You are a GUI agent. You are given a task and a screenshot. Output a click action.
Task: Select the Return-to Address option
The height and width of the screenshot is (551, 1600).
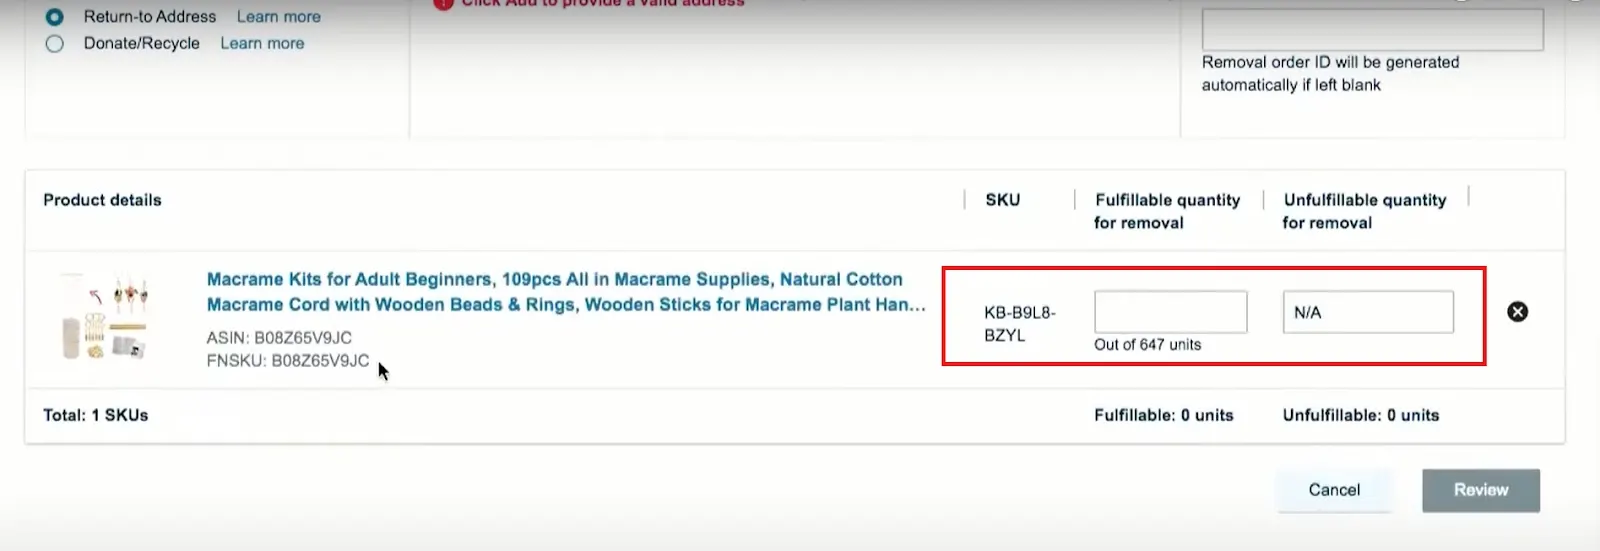55,17
